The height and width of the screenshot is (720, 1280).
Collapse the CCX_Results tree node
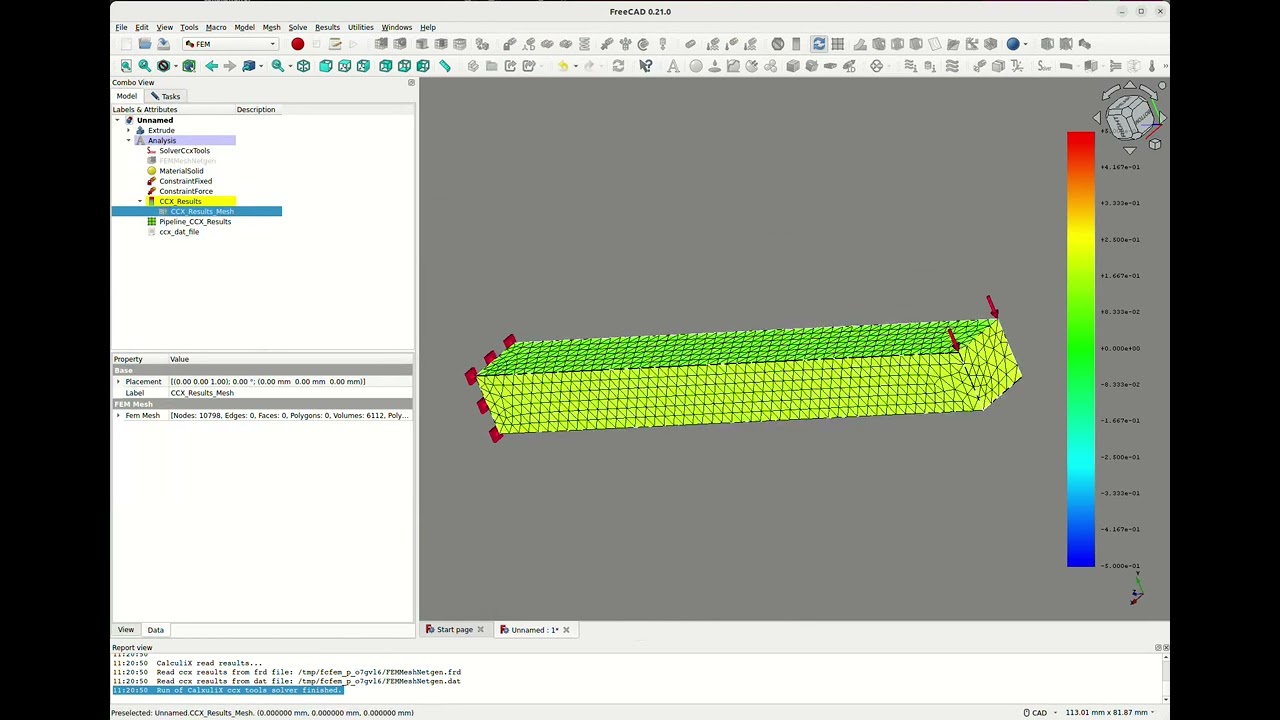(140, 201)
